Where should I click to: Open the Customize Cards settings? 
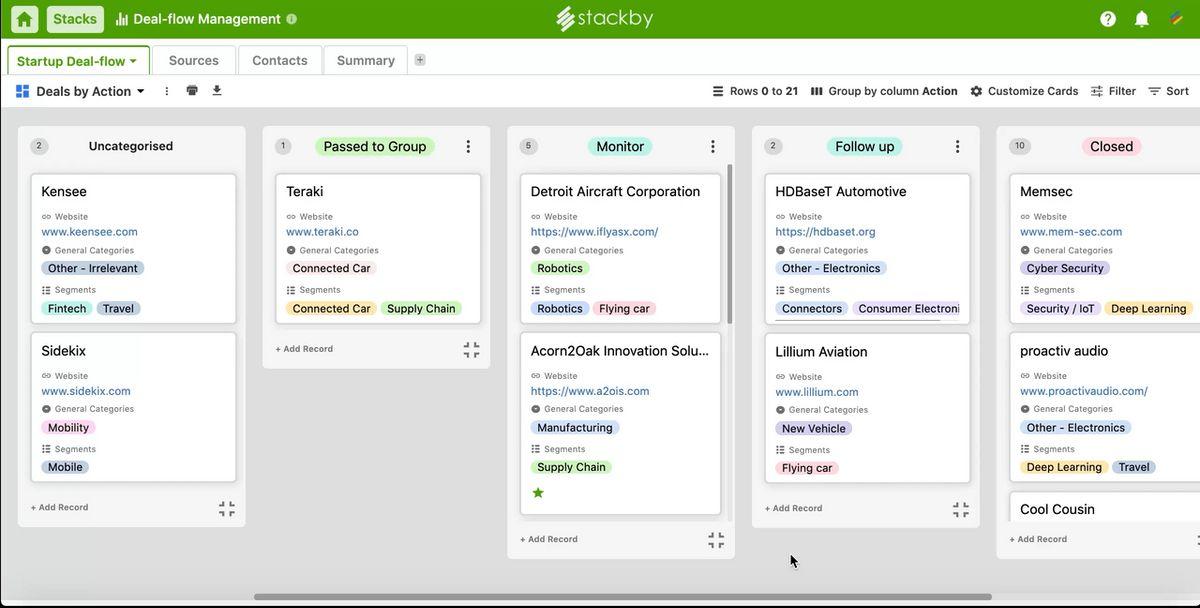[1024, 91]
